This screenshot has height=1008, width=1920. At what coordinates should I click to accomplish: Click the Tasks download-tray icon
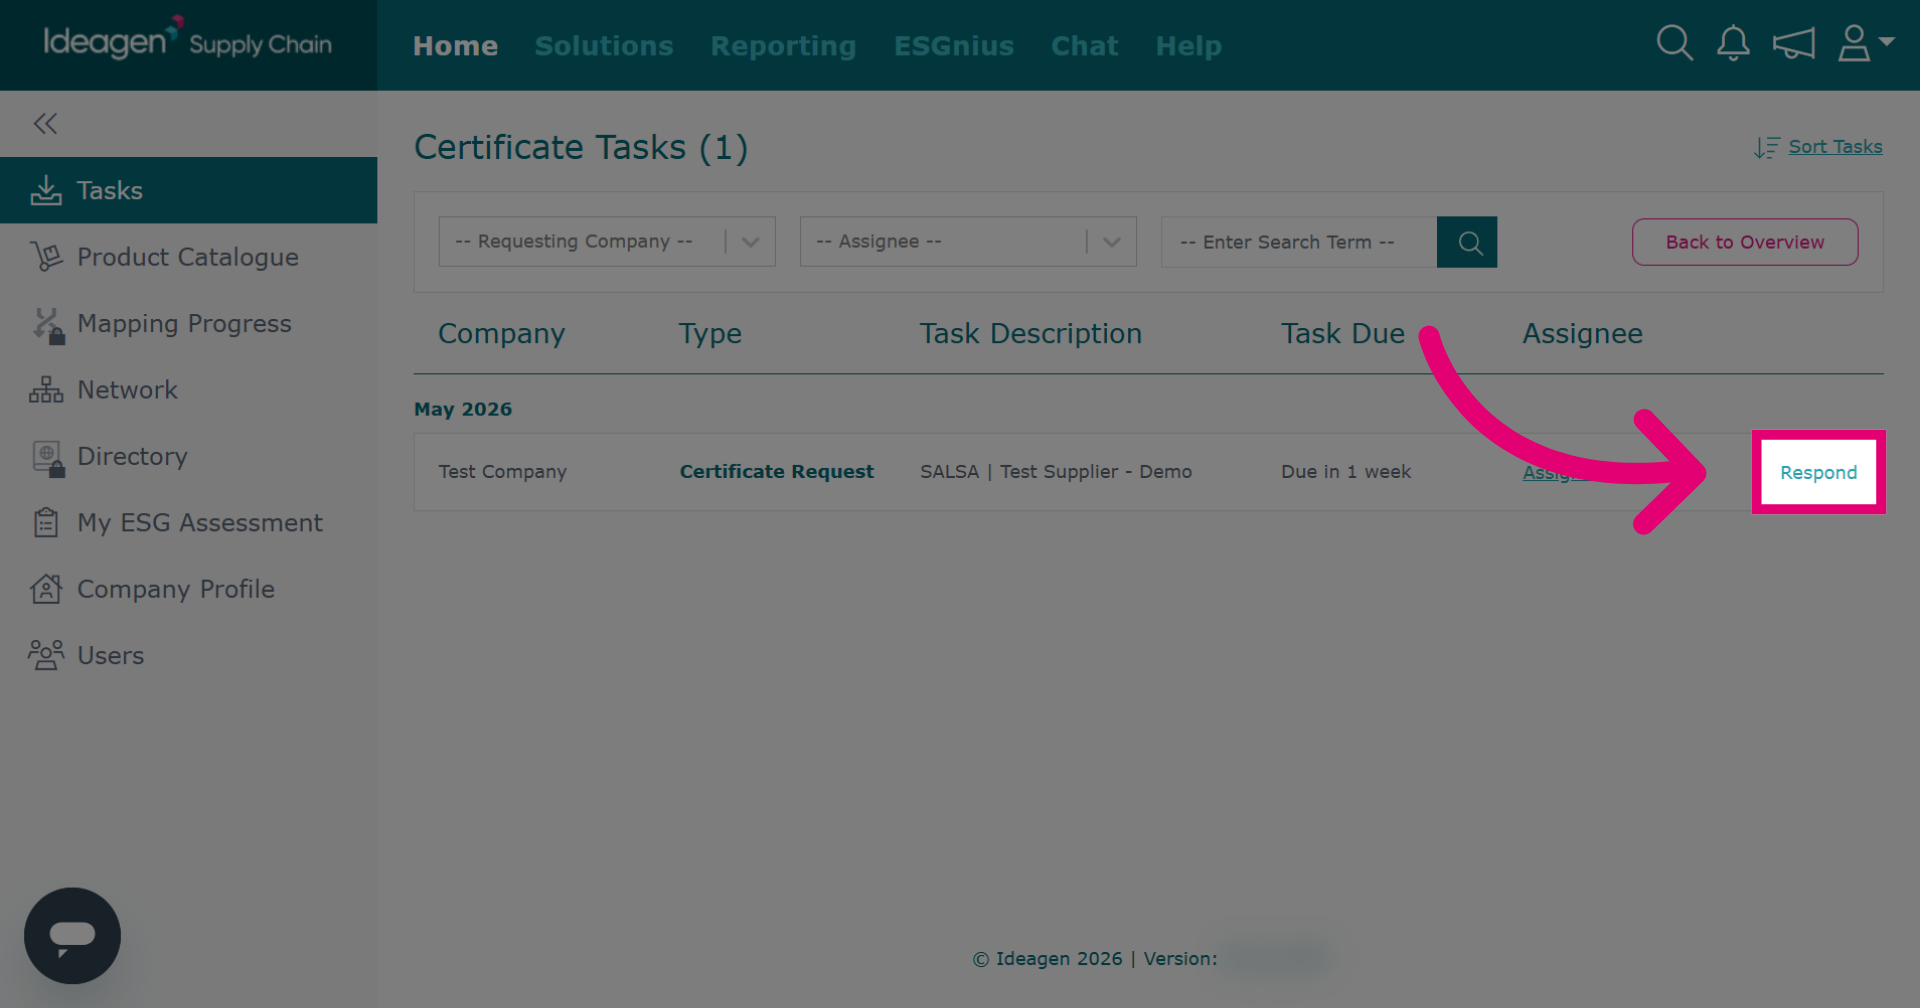point(46,190)
